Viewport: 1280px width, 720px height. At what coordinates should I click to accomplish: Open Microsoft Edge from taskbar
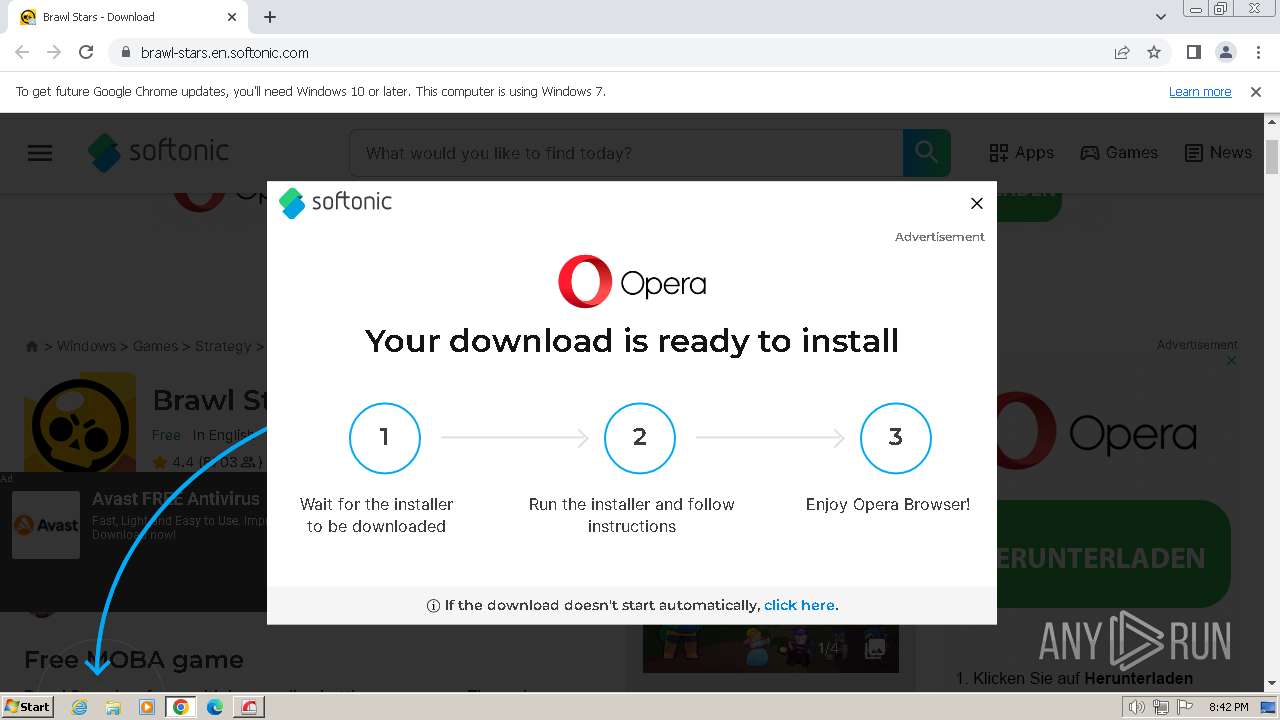tap(215, 707)
